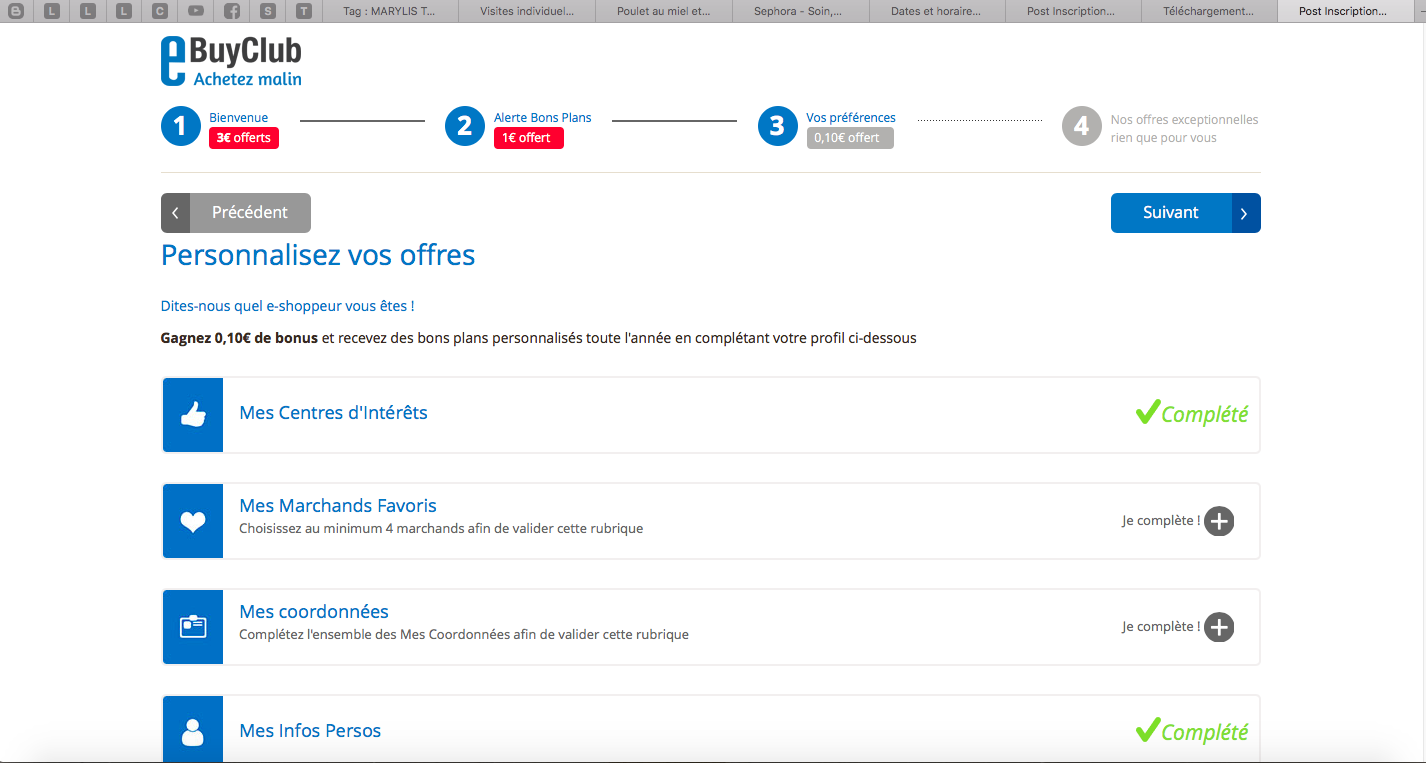Open the Vos préférences step link
The image size is (1426, 763).
pos(851,117)
